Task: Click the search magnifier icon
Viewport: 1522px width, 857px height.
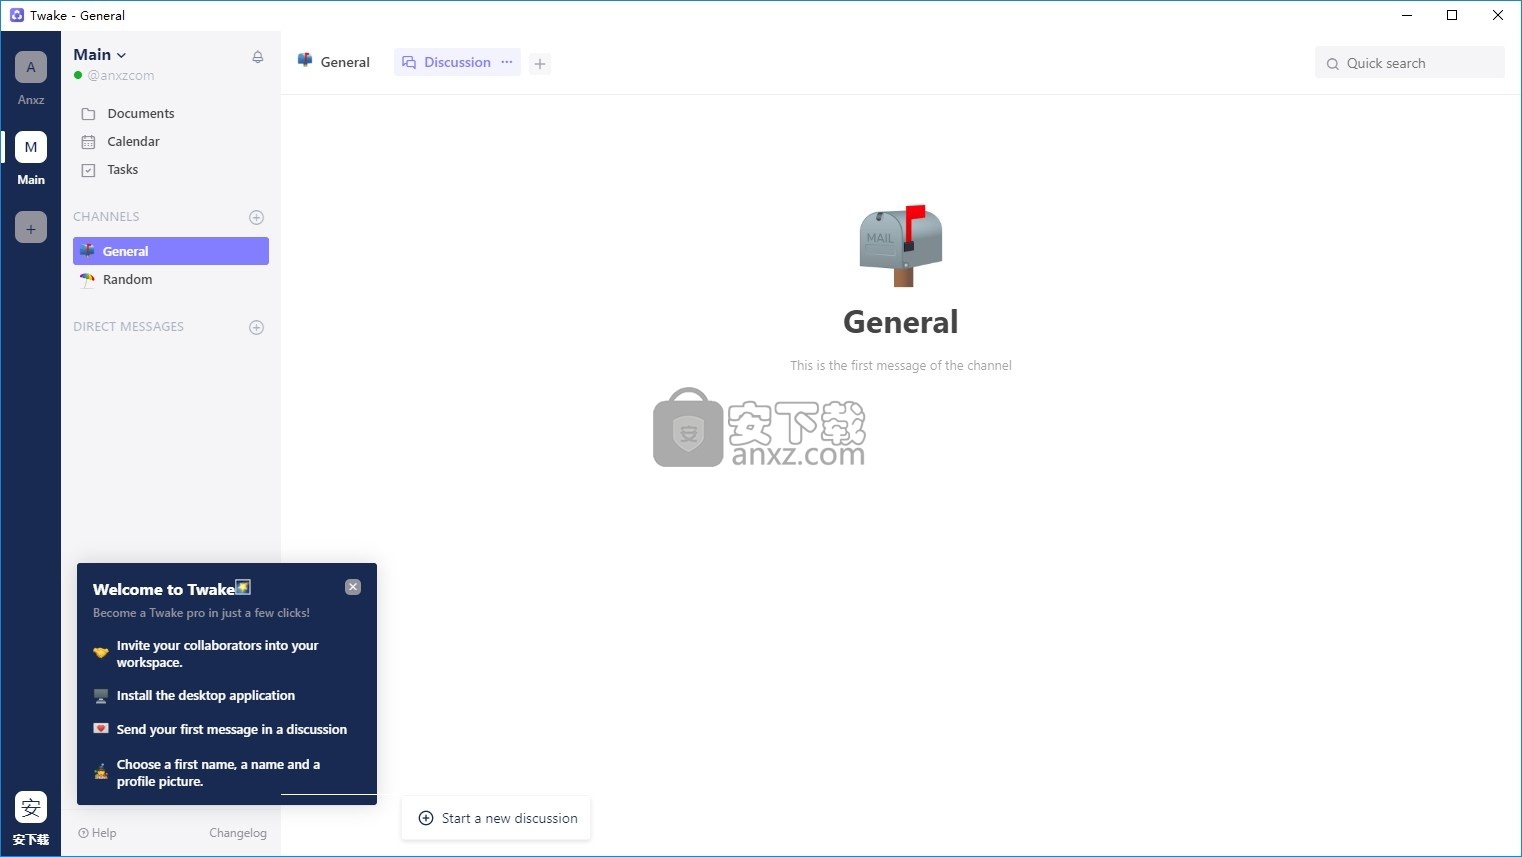Action: pos(1332,64)
